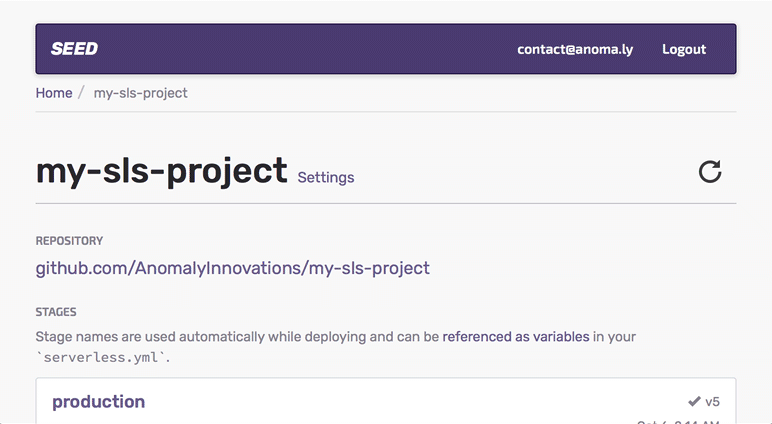Click the checkmark icon on the production stage
772x424 pixels.
(x=694, y=402)
